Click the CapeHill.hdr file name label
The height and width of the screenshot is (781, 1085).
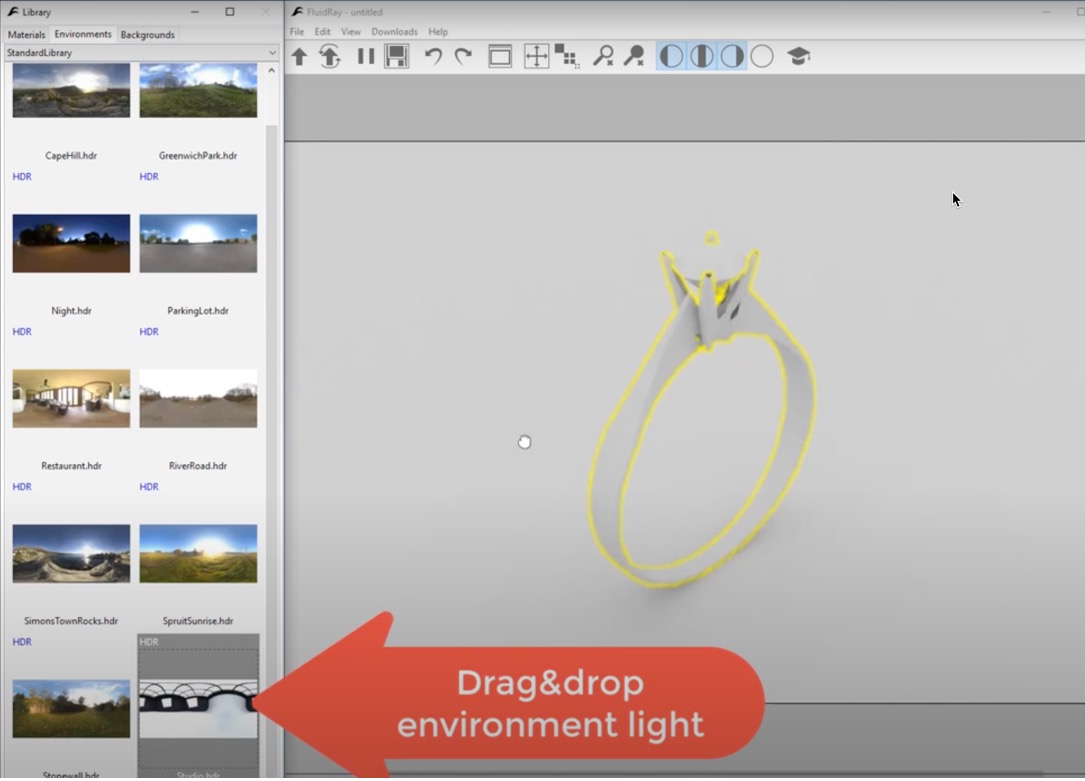[x=71, y=156]
